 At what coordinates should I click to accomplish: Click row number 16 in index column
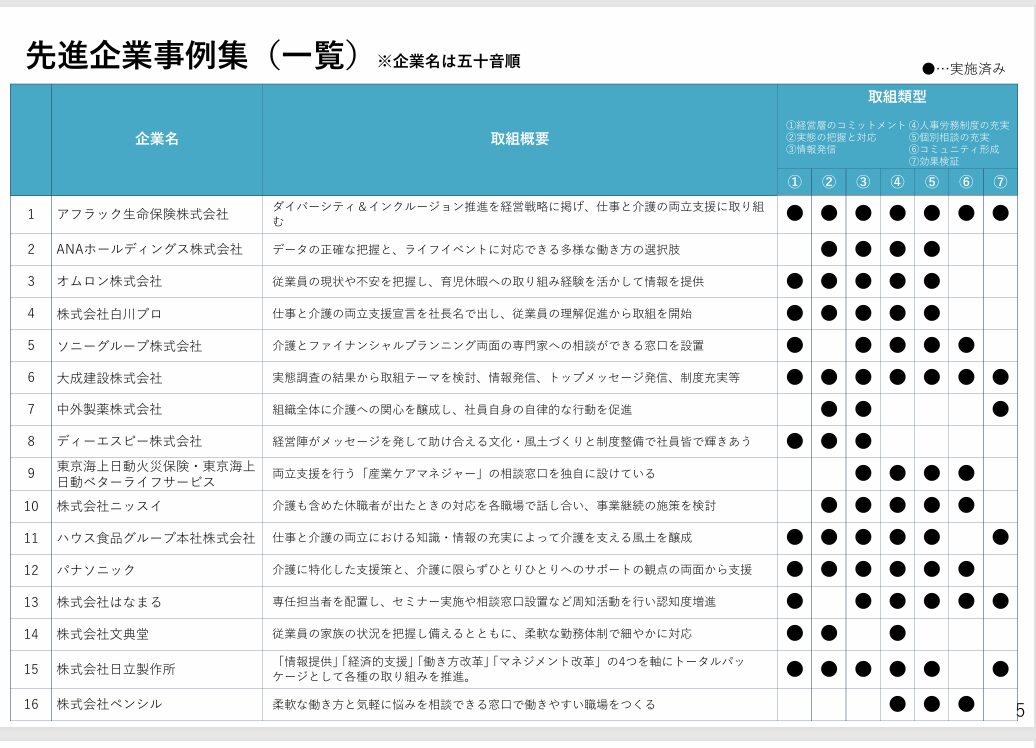[31, 704]
